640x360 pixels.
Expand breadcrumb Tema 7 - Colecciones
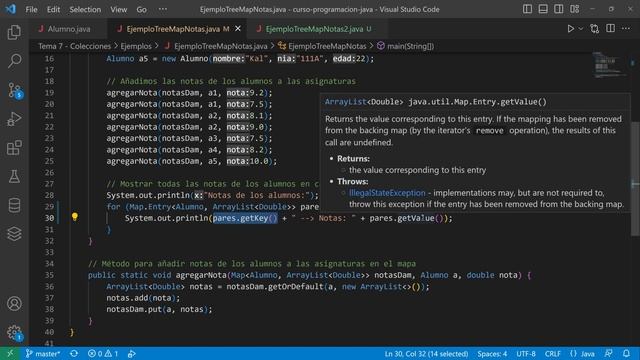(x=75, y=46)
